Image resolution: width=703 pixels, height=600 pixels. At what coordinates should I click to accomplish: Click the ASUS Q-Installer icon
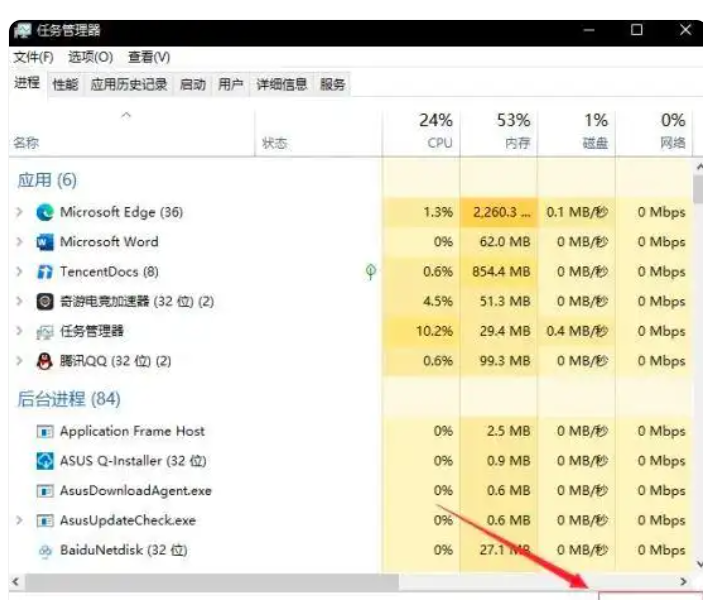tap(44, 461)
